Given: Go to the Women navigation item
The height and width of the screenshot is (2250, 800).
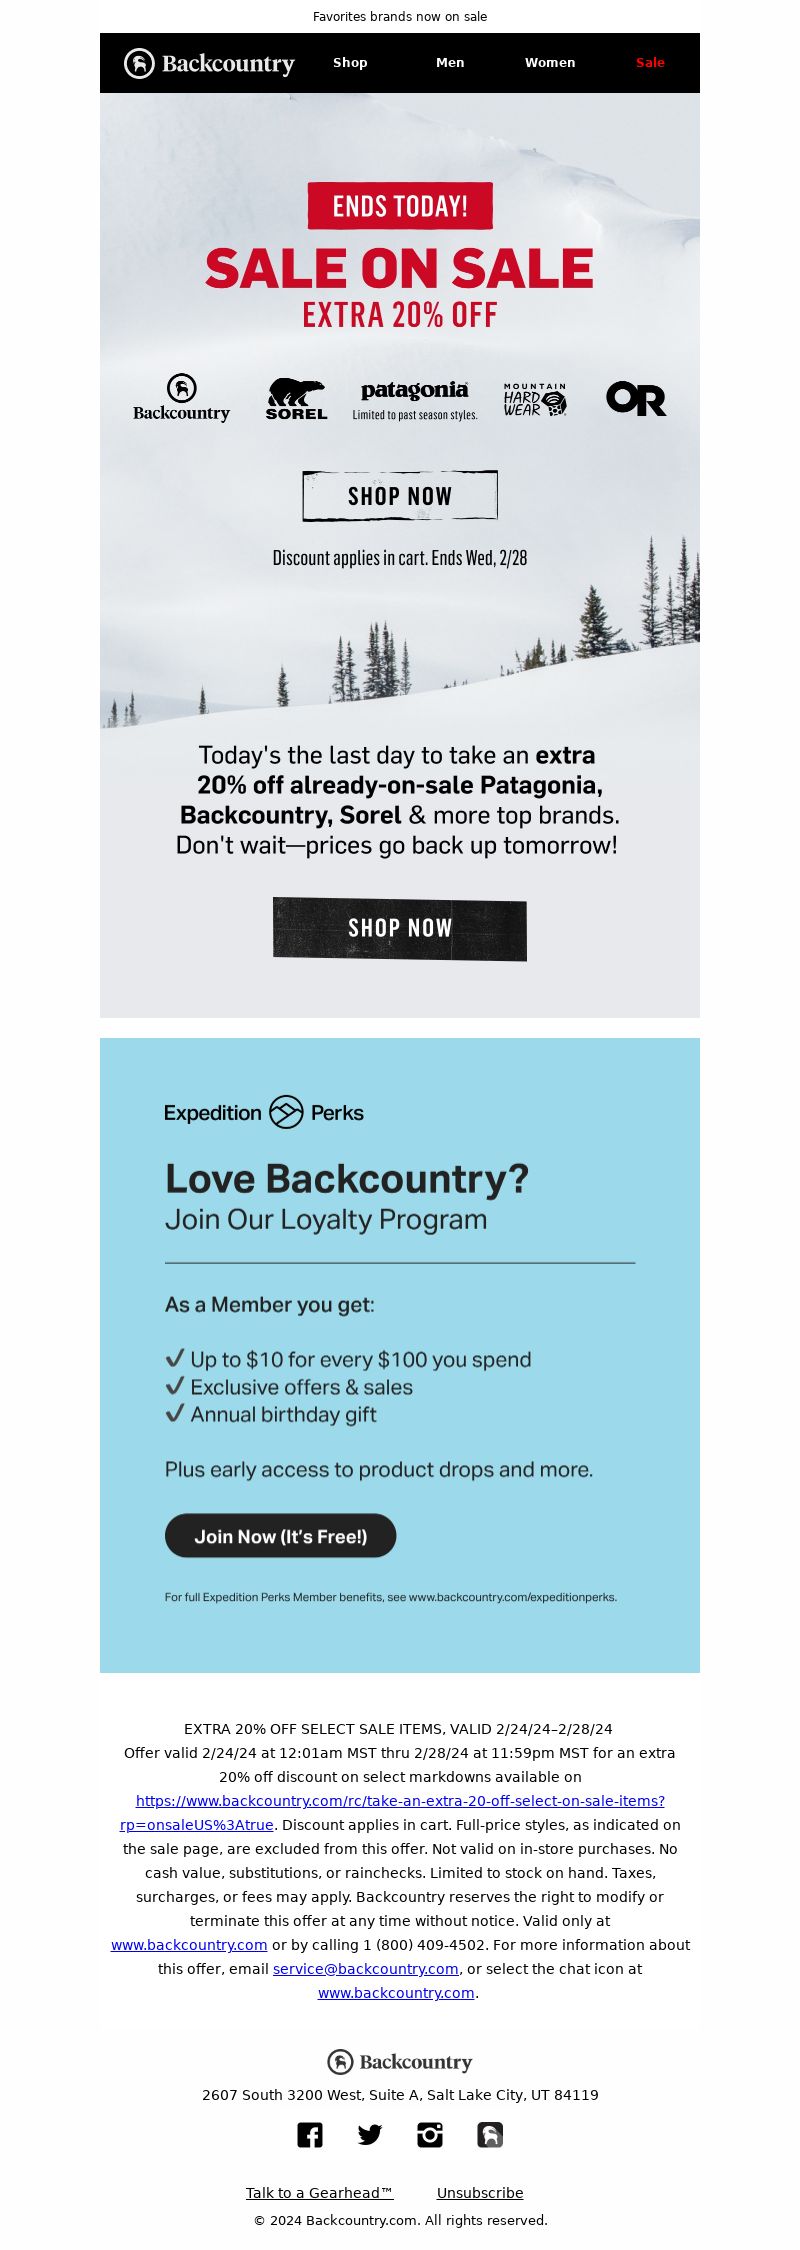Looking at the screenshot, I should coord(550,63).
